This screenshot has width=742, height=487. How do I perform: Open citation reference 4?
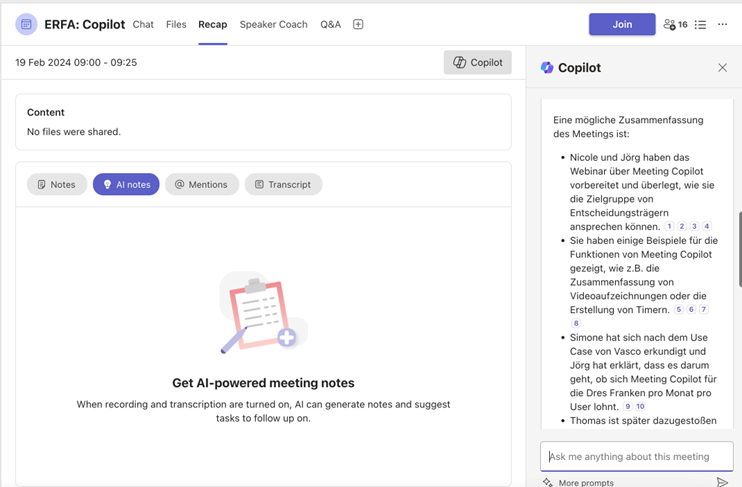pyautogui.click(x=707, y=226)
